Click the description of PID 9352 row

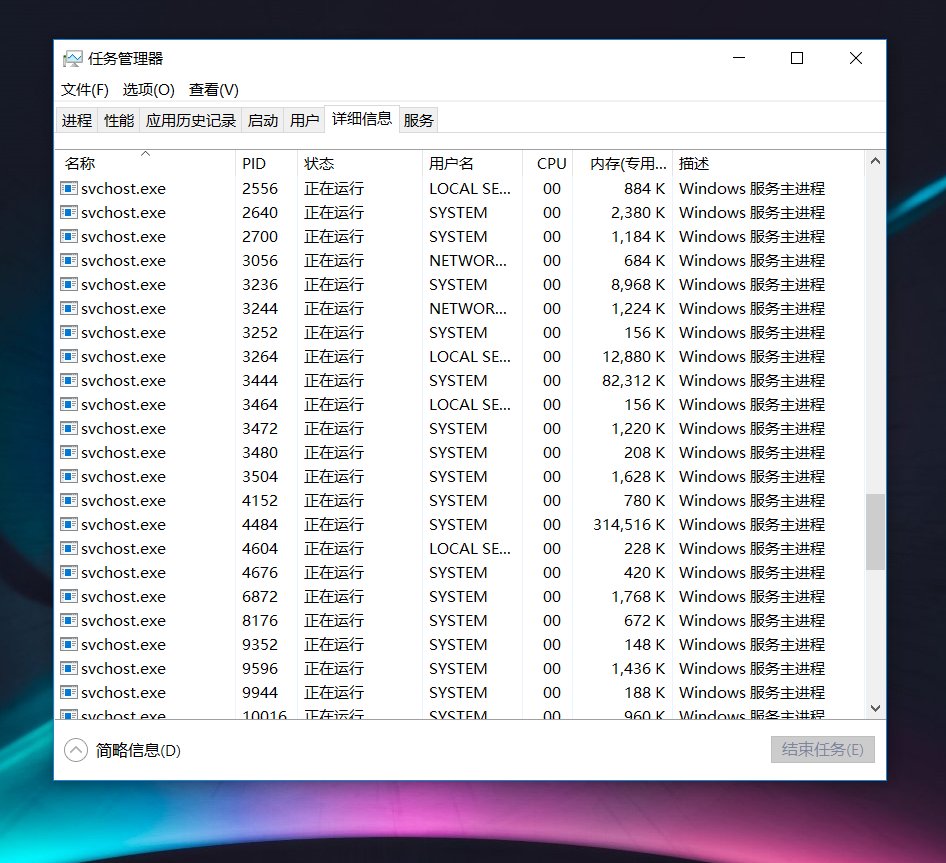pos(752,644)
